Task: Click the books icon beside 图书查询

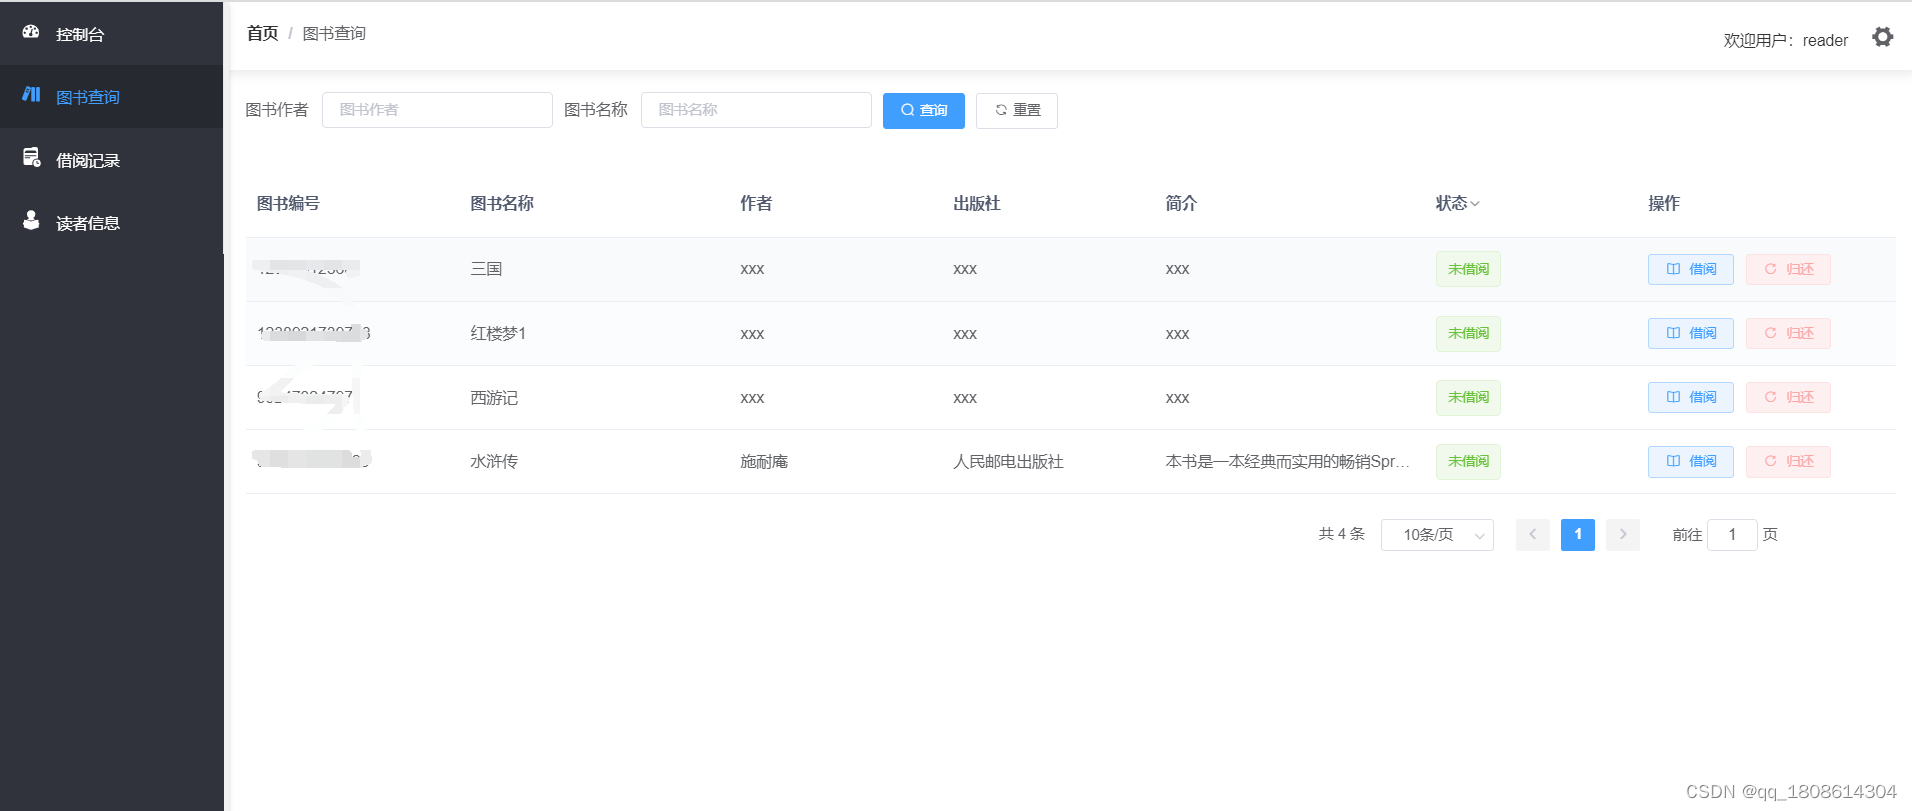Action: click(x=31, y=95)
